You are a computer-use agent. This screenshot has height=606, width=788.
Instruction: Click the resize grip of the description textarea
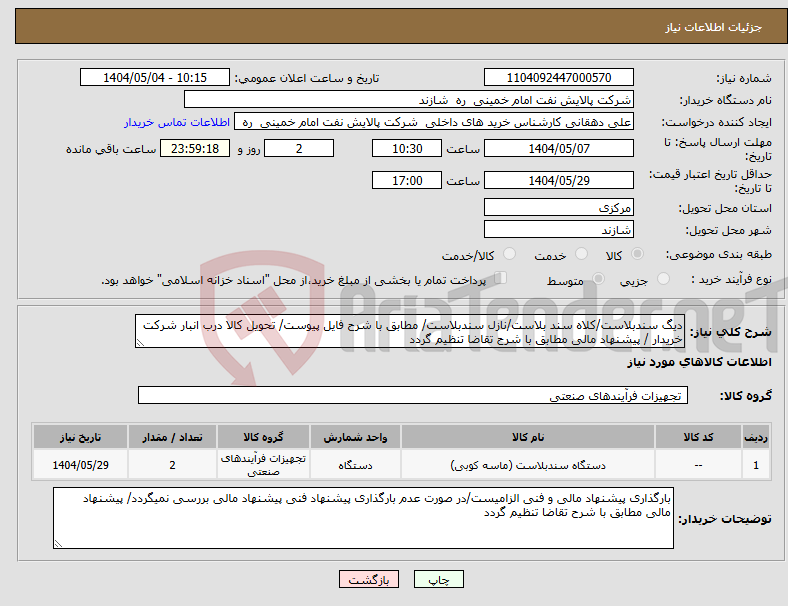[140, 343]
